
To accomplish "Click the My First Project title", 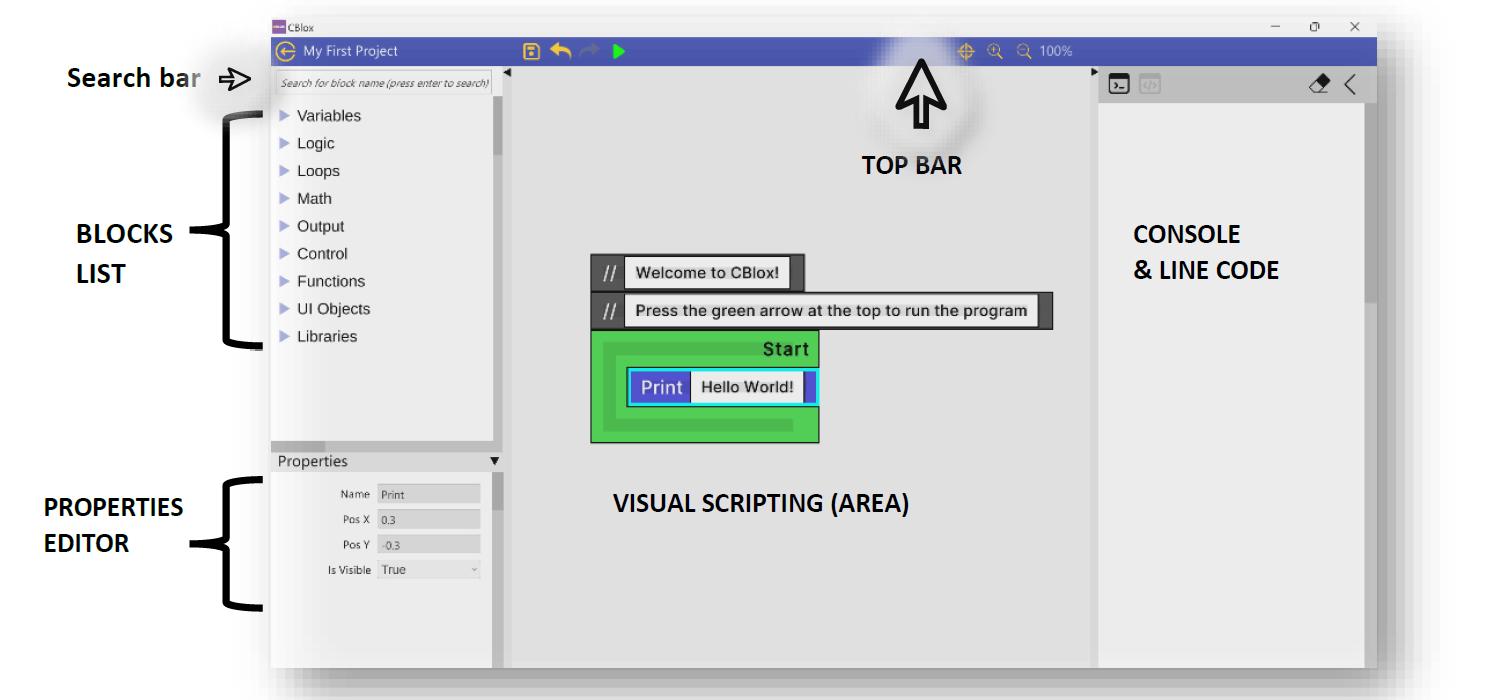I will point(351,51).
